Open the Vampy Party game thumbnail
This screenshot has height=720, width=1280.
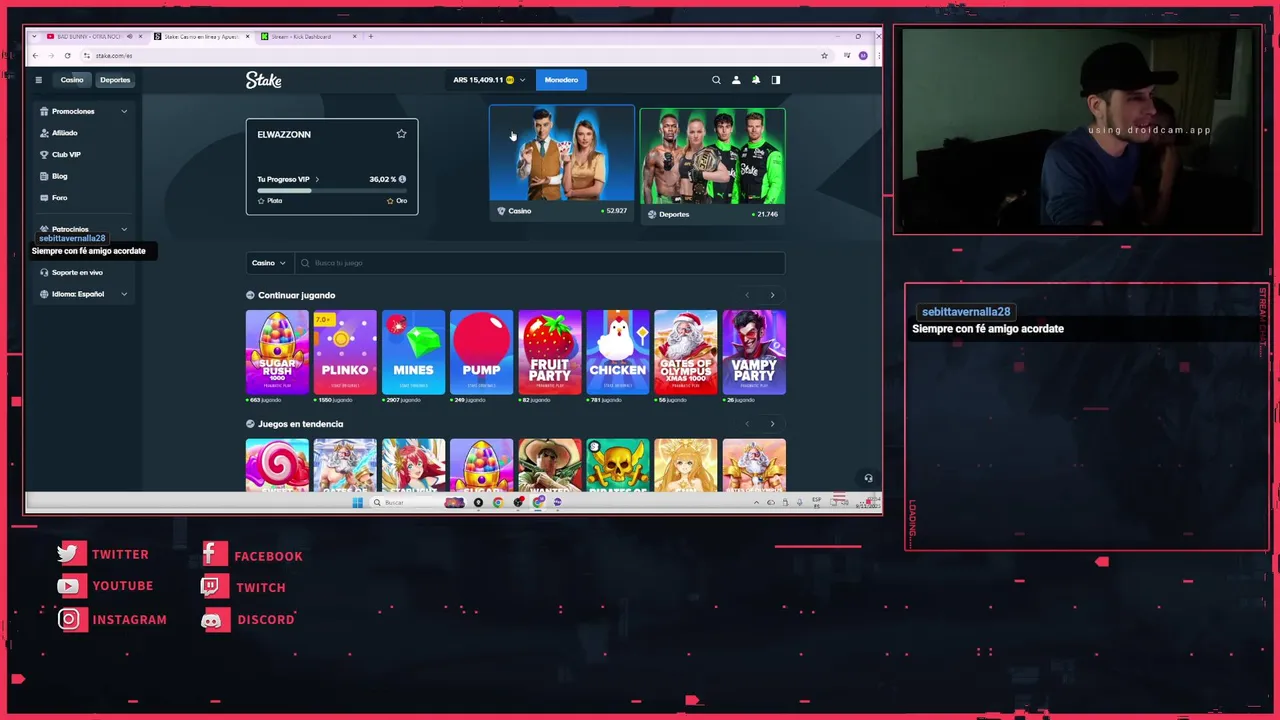pos(754,352)
